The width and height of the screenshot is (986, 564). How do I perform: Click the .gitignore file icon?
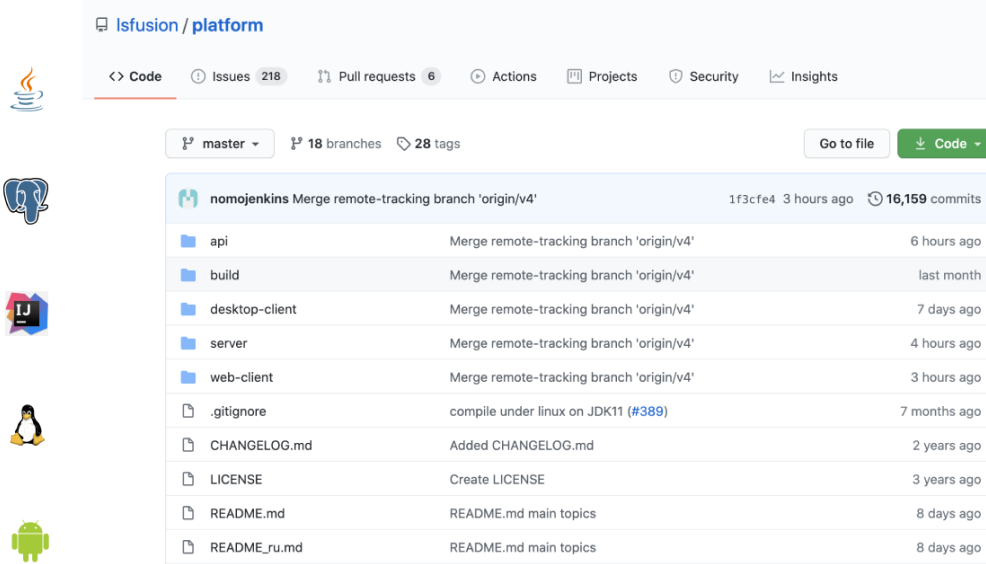(x=188, y=411)
